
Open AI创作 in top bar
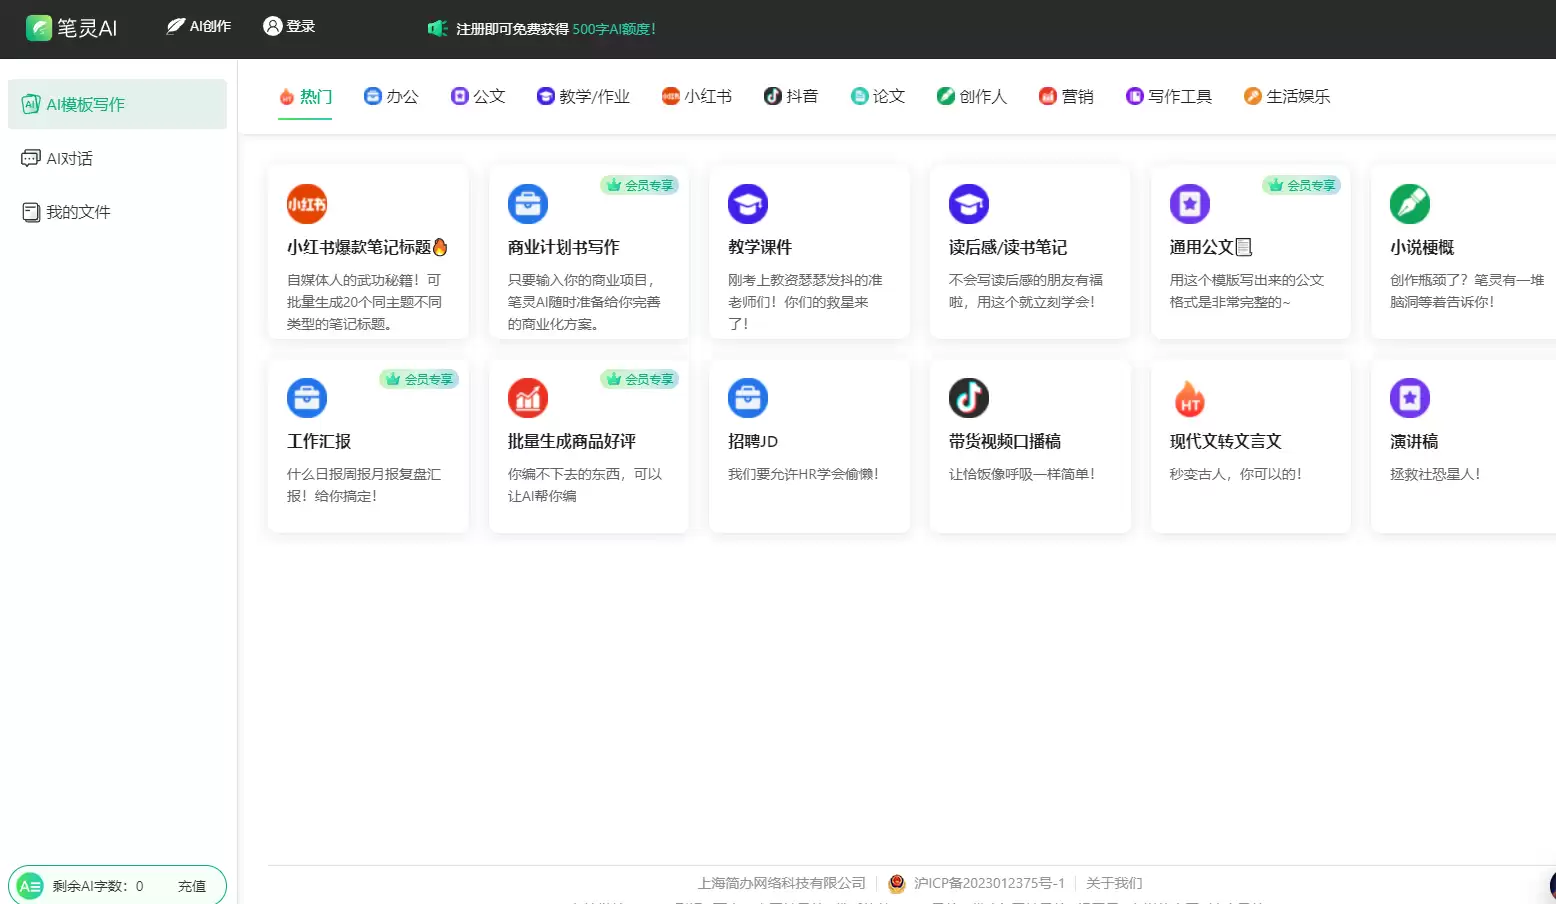(x=198, y=26)
